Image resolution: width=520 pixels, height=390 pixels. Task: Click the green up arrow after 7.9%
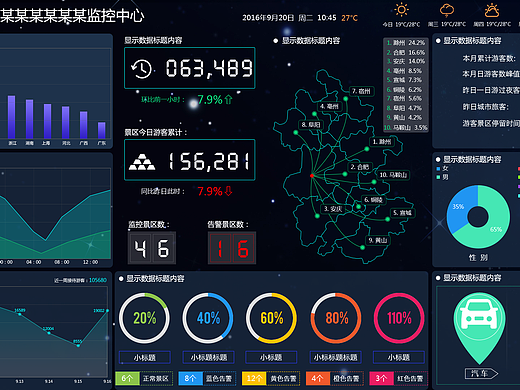pyautogui.click(x=228, y=99)
